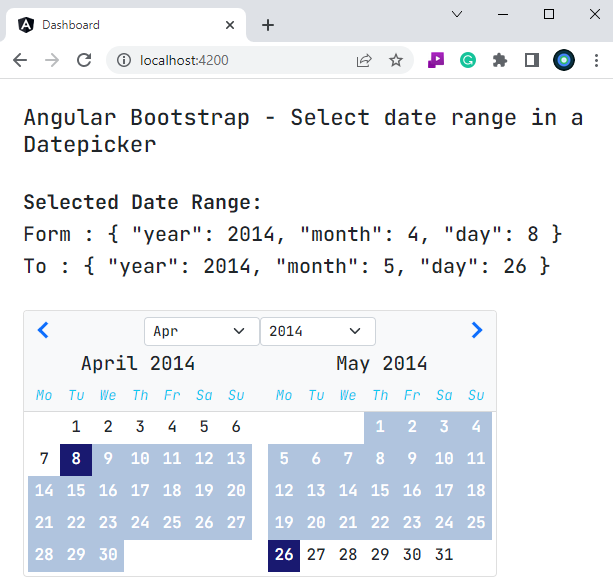Select April 1 in the calendar
This screenshot has width=613, height=587.
(x=76, y=426)
